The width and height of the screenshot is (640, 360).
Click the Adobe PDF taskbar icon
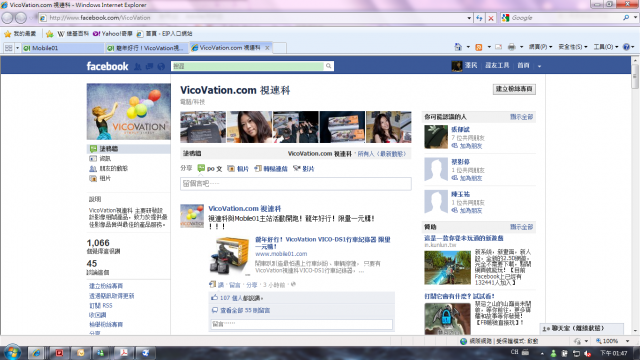[123, 353]
